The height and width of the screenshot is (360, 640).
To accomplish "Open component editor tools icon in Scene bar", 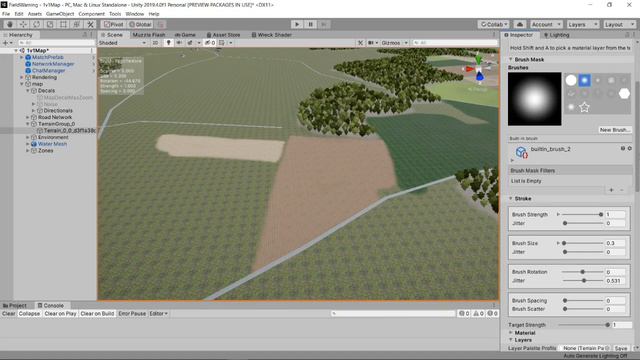I will (x=360, y=42).
